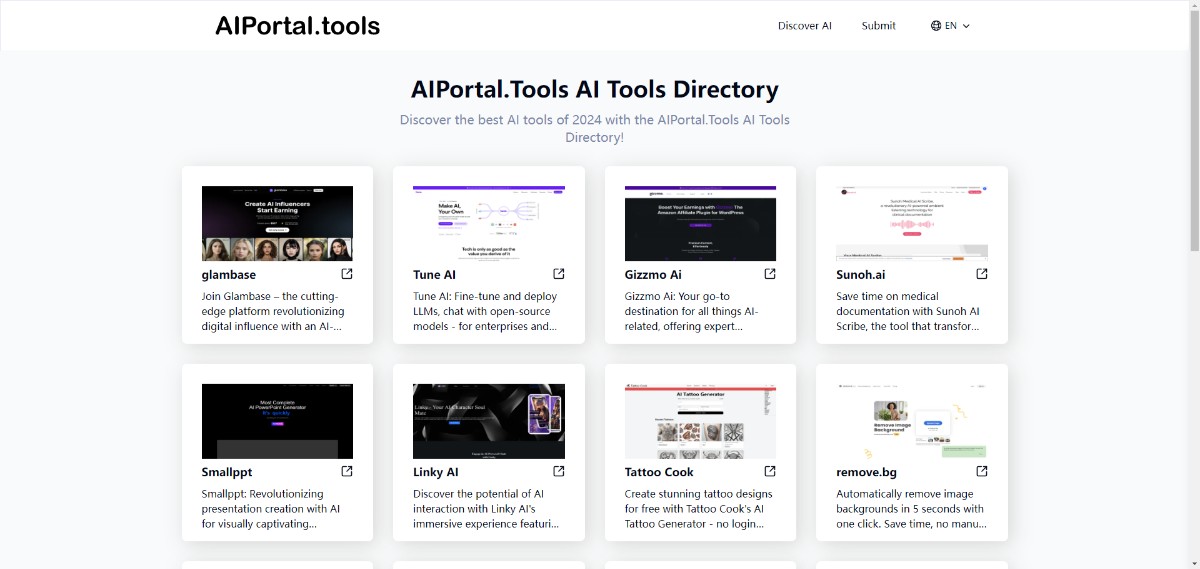This screenshot has width=1200, height=569.
Task: Click the glambase preview thumbnail
Action: pyautogui.click(x=277, y=223)
